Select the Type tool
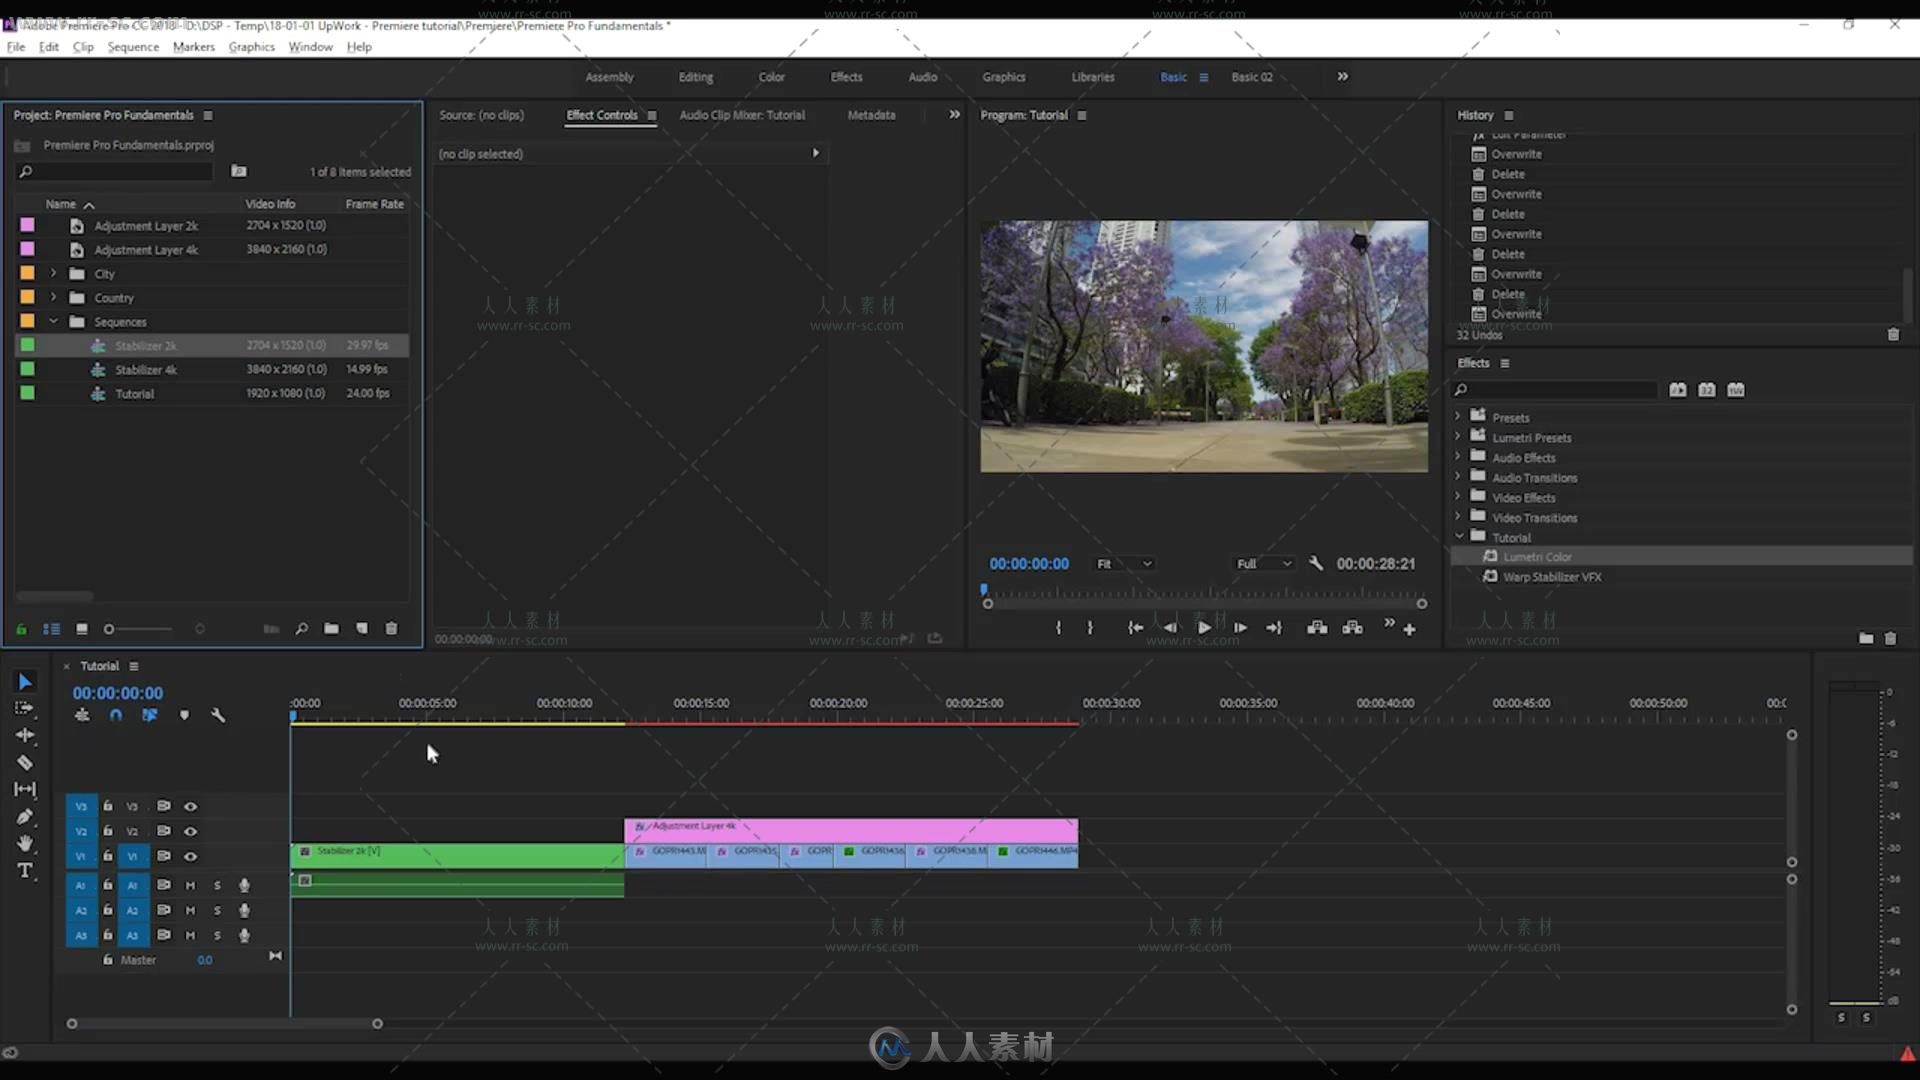Image resolution: width=1920 pixels, height=1080 pixels. point(25,870)
